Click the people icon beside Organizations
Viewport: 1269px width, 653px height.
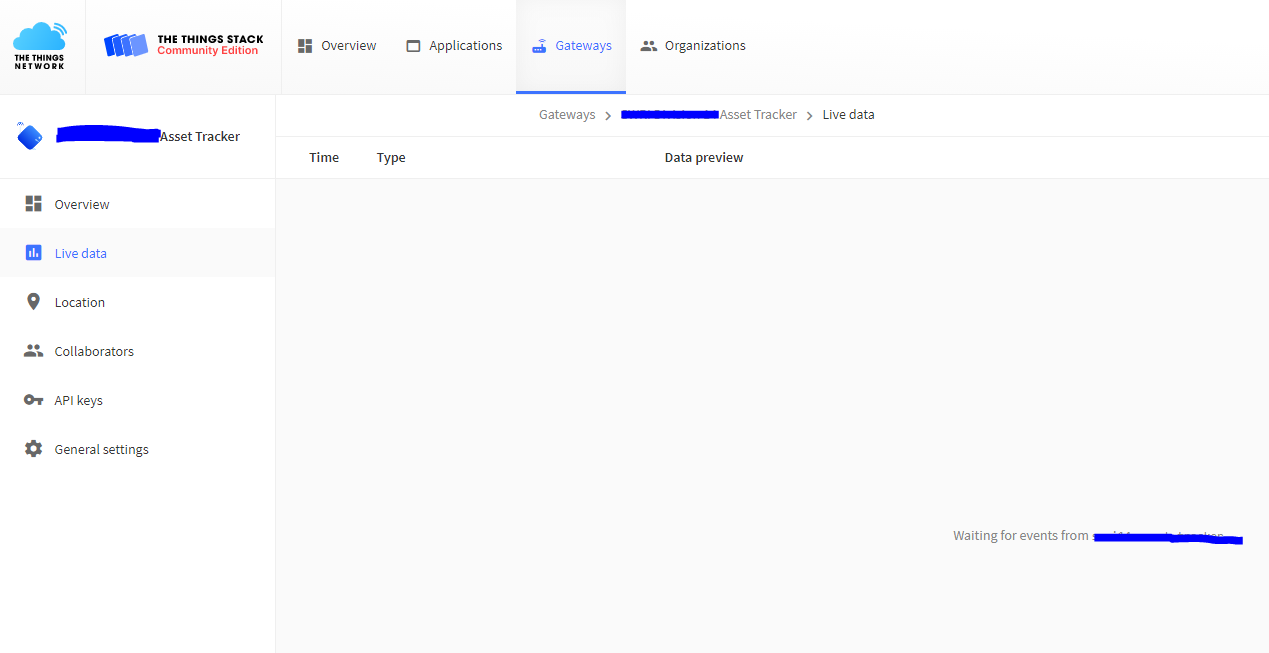649,46
